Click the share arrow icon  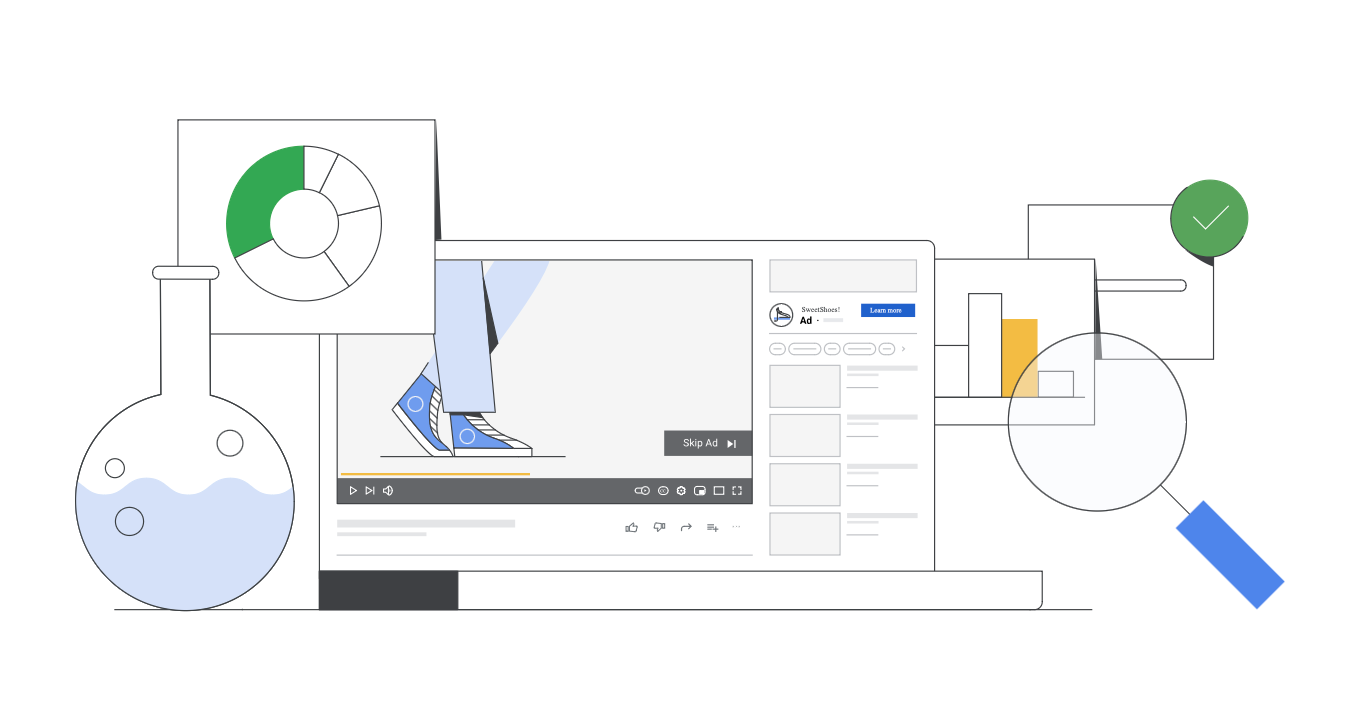(x=686, y=527)
